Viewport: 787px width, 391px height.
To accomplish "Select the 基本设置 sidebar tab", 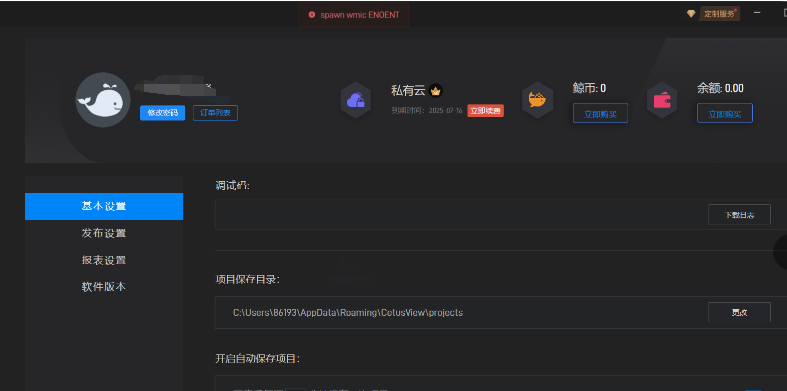I will tap(104, 206).
